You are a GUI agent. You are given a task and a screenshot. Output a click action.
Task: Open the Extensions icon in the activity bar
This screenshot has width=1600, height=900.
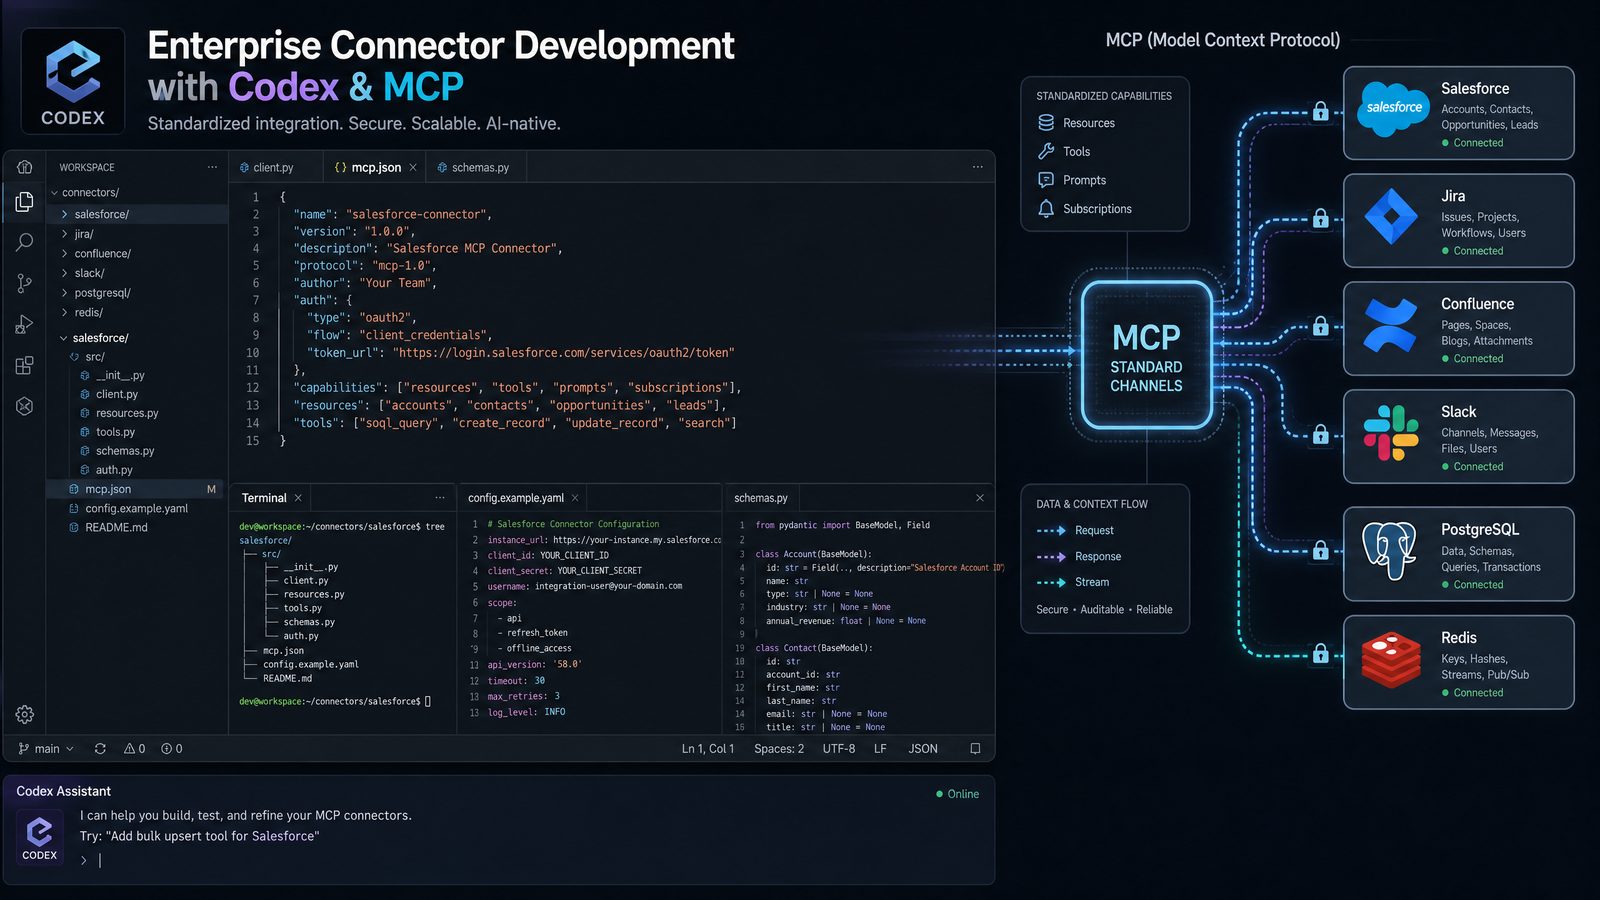25,365
